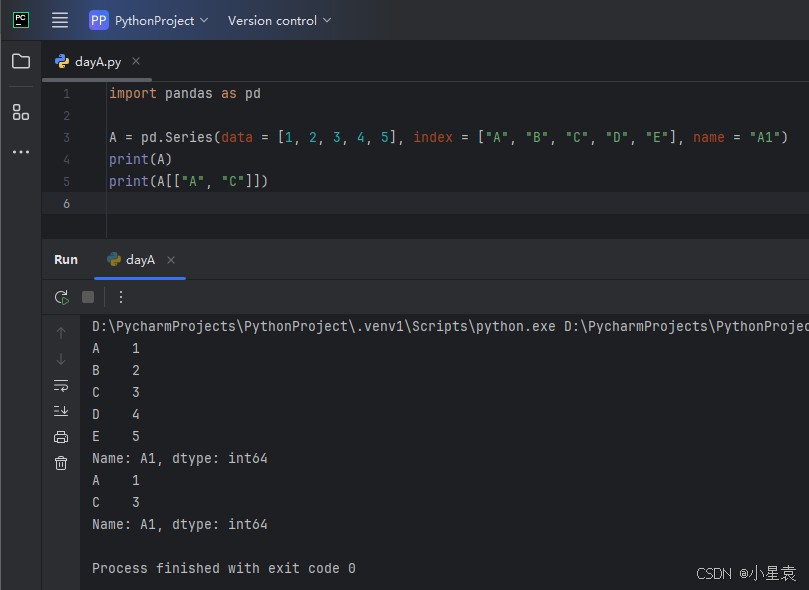Open the Version control dropdown
The image size is (809, 590).
[x=279, y=20]
